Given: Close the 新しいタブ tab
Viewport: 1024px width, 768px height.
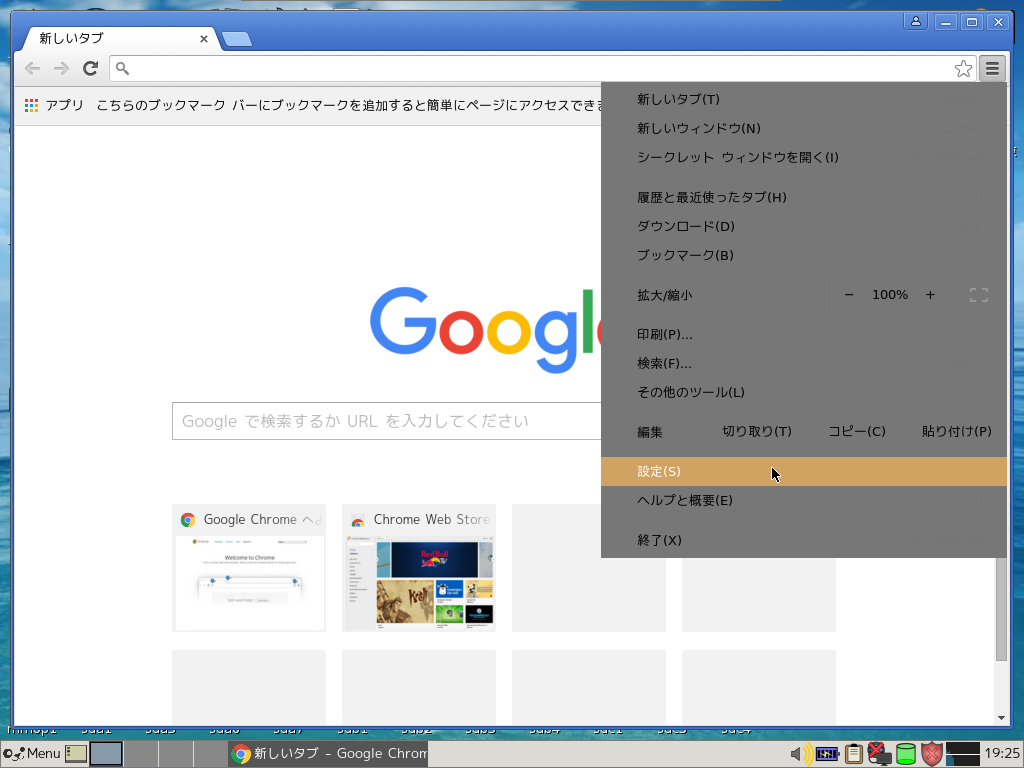Looking at the screenshot, I should 204,39.
